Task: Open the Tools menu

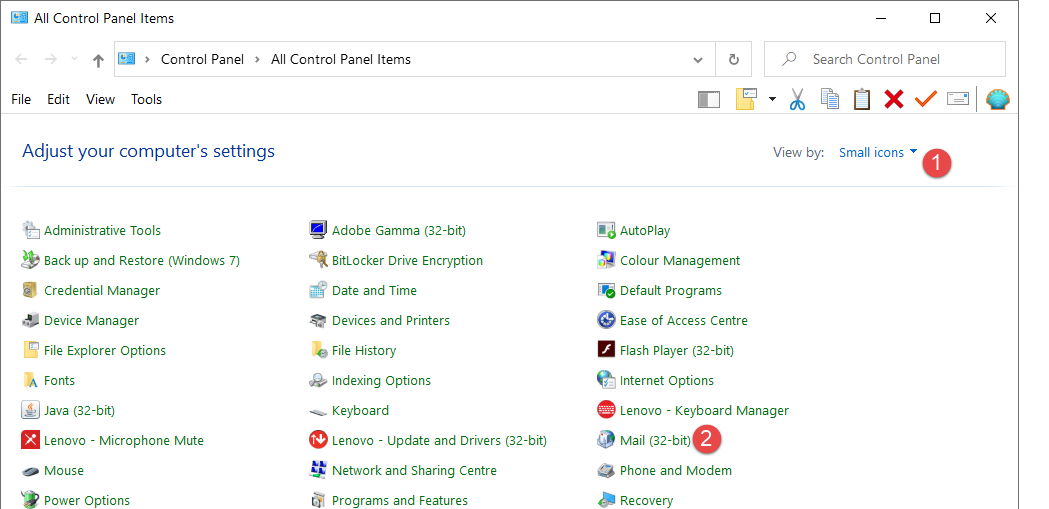Action: pyautogui.click(x=146, y=99)
